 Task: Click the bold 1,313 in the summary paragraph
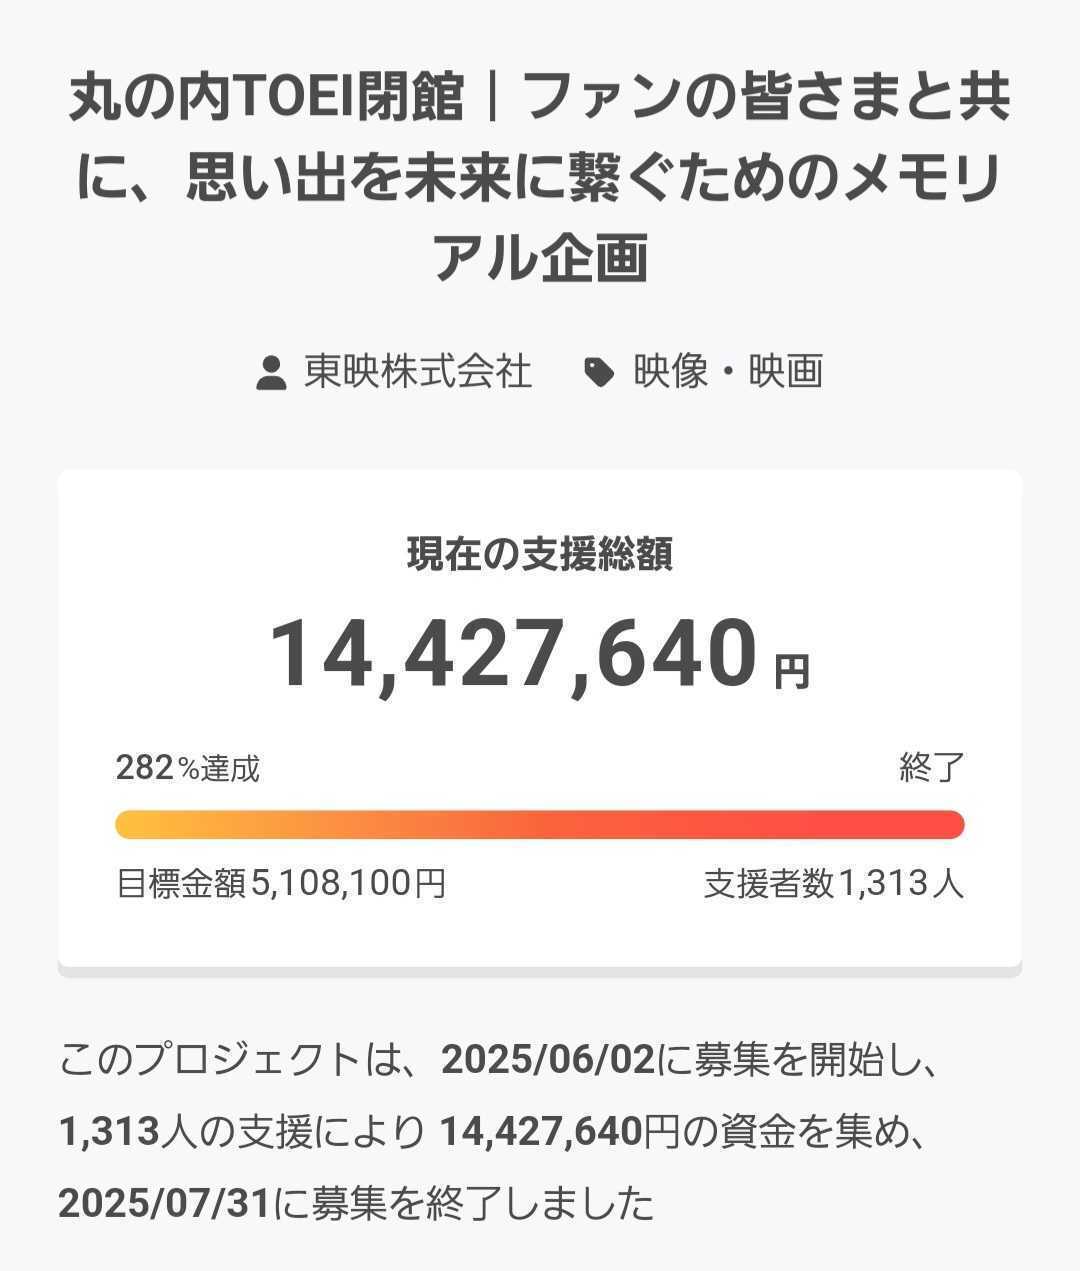click(109, 1132)
